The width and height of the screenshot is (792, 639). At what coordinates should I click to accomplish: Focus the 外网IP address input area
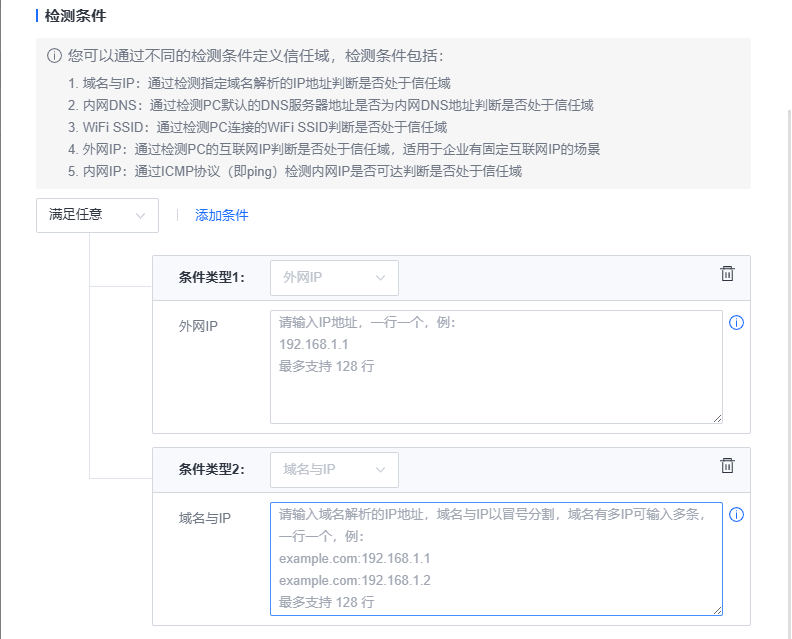(495, 367)
